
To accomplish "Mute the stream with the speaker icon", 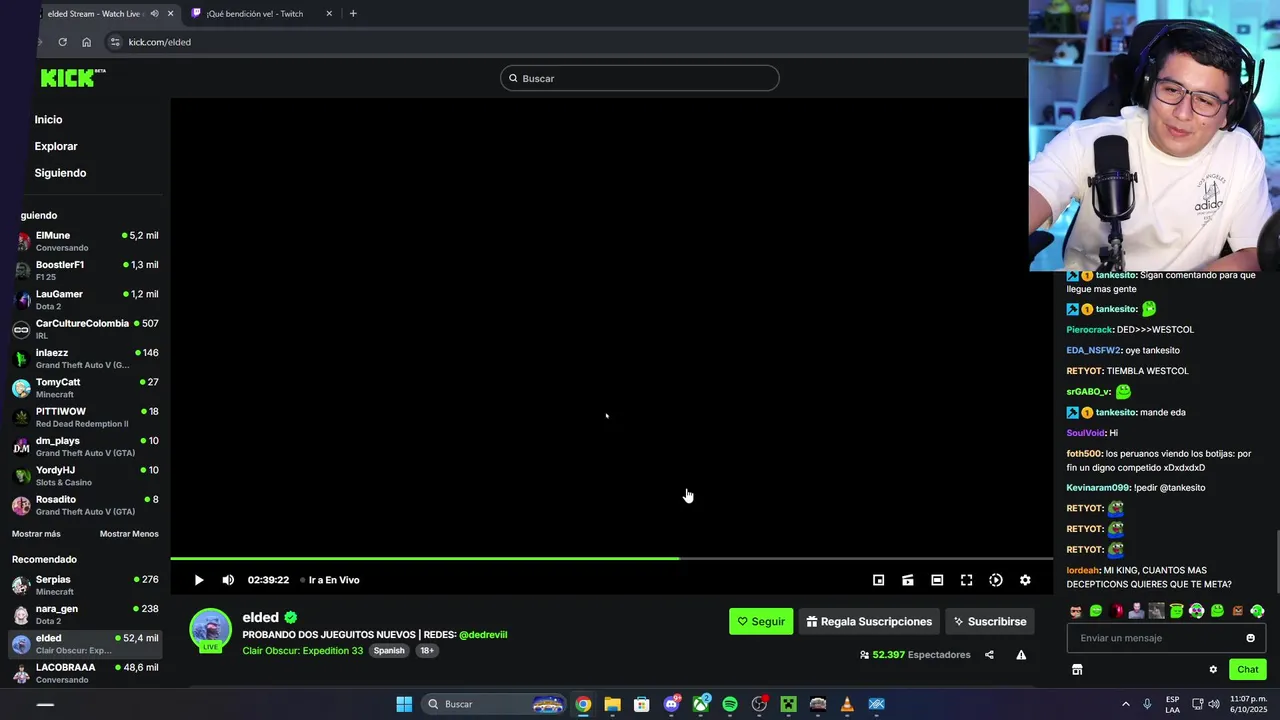I will [x=228, y=580].
